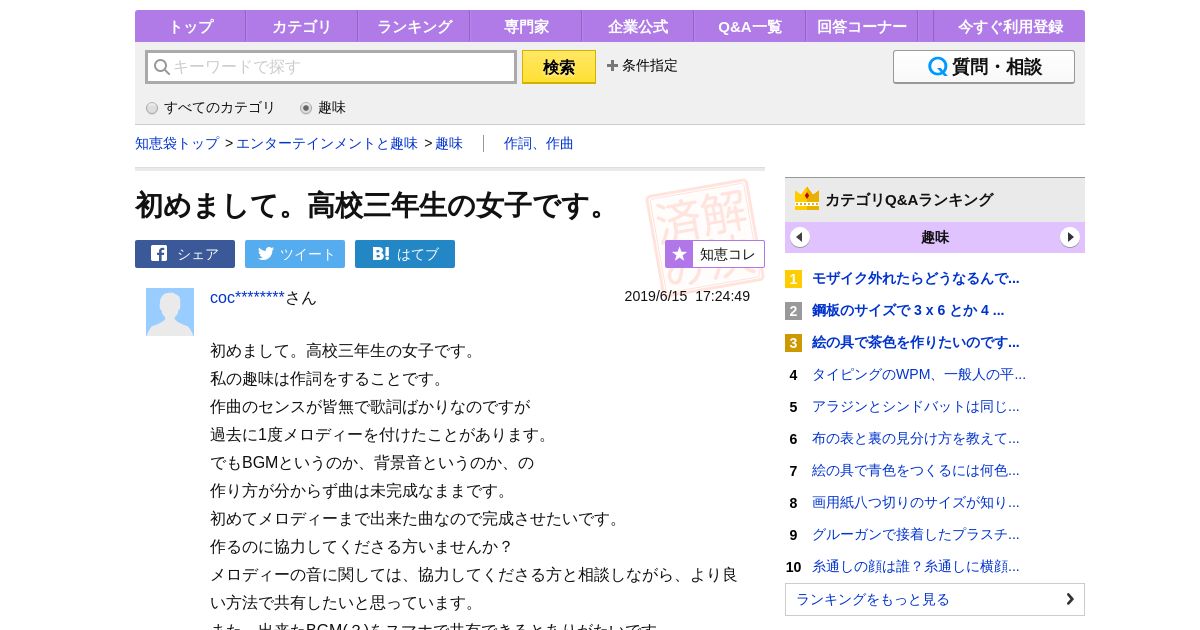Click the rank 3 badge in ranking
The width and height of the screenshot is (1200, 630).
click(793, 343)
